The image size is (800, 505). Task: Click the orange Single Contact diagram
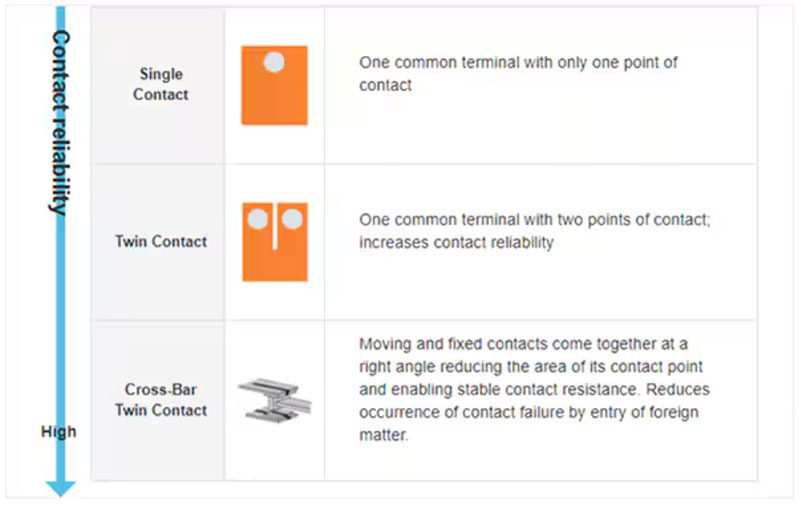click(274, 95)
